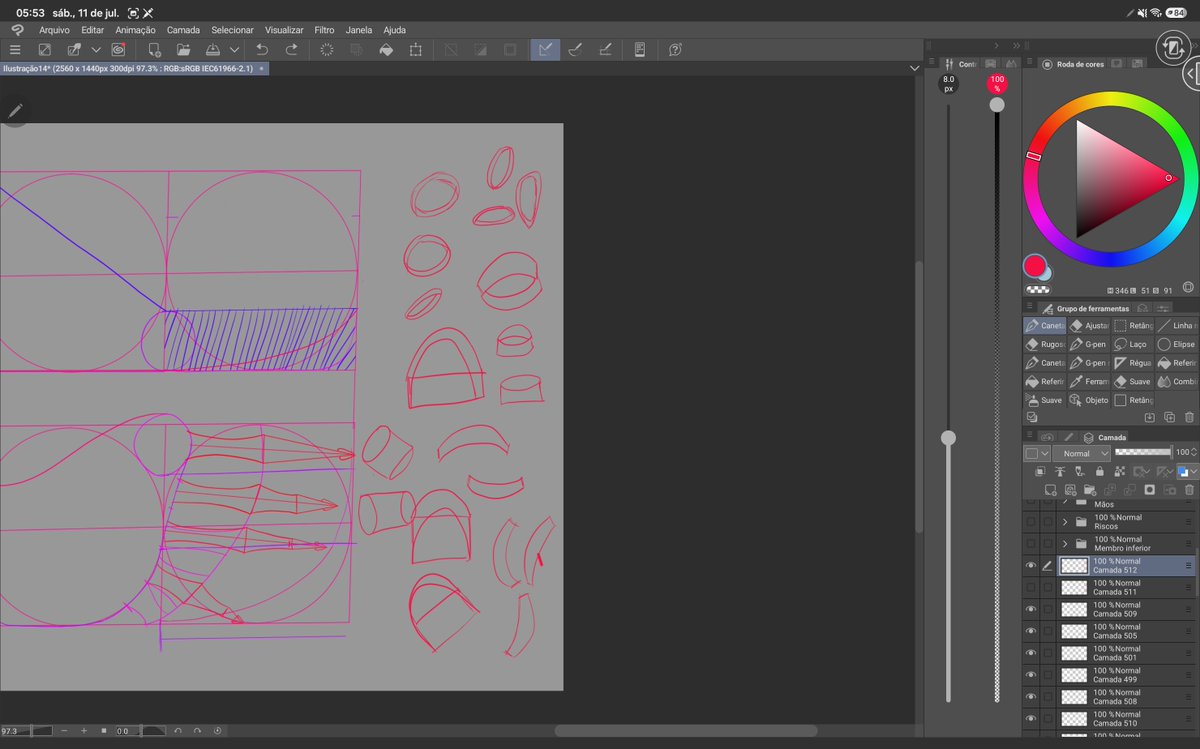
Task: Select the Ilustração14 canvas tab
Action: tap(128, 68)
